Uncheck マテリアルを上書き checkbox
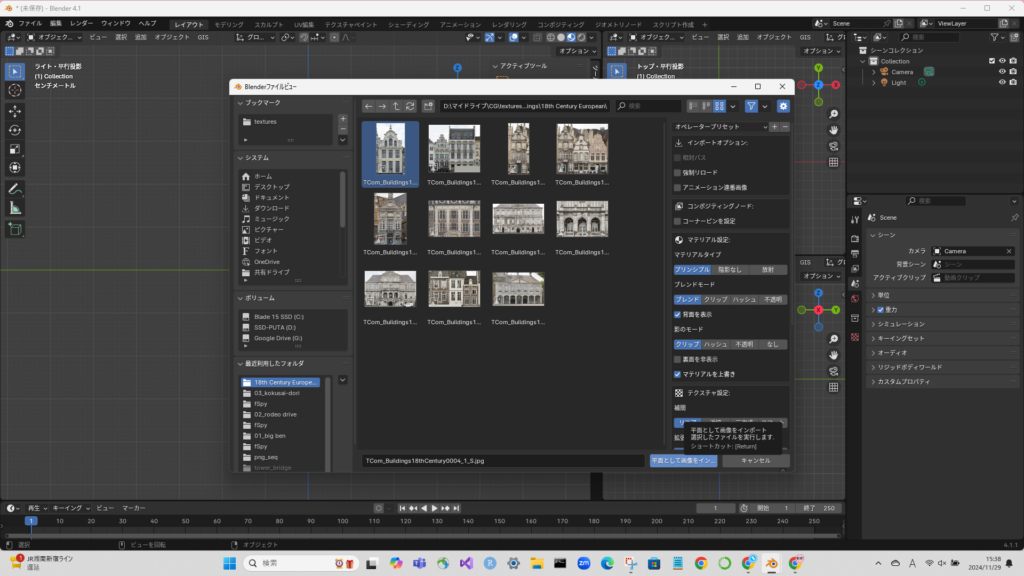Screen dimensions: 1024x576 678,374
